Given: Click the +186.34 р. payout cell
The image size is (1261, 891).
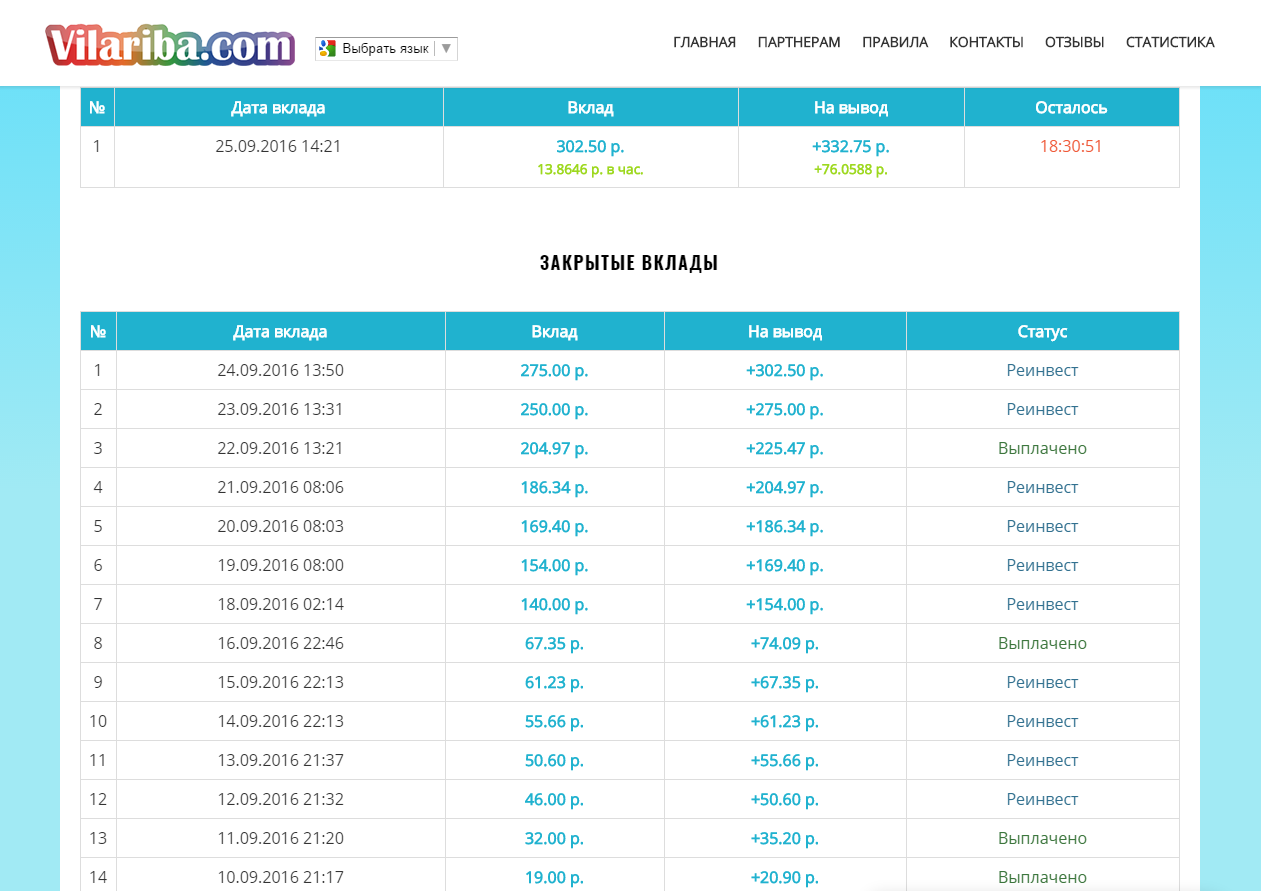Looking at the screenshot, I should coord(785,526).
